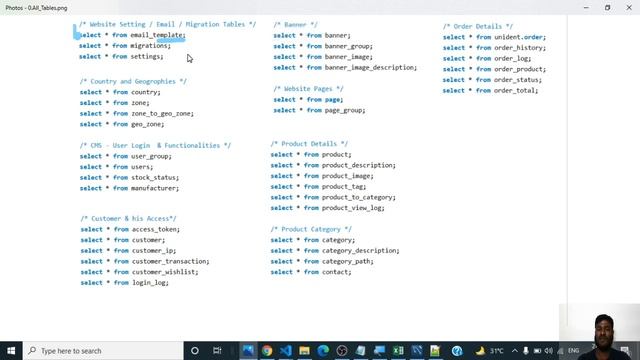
Task: Click the 'order_product' query line
Action: [494, 69]
